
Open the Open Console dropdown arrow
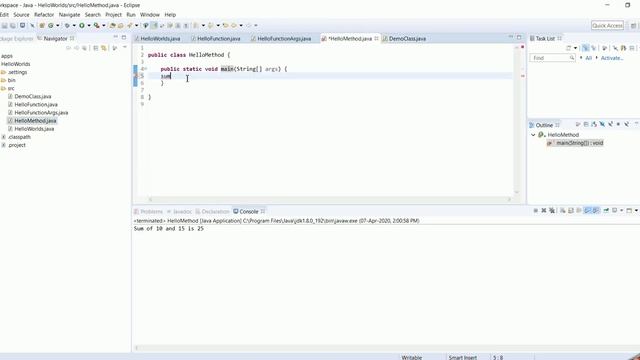tap(636, 211)
